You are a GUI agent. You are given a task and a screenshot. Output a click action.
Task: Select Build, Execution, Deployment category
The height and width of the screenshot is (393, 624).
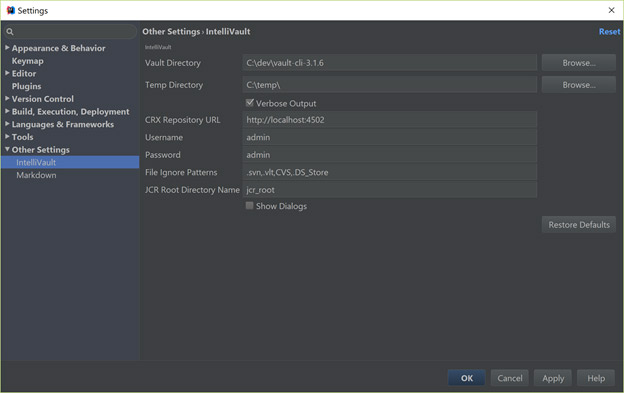pos(70,112)
